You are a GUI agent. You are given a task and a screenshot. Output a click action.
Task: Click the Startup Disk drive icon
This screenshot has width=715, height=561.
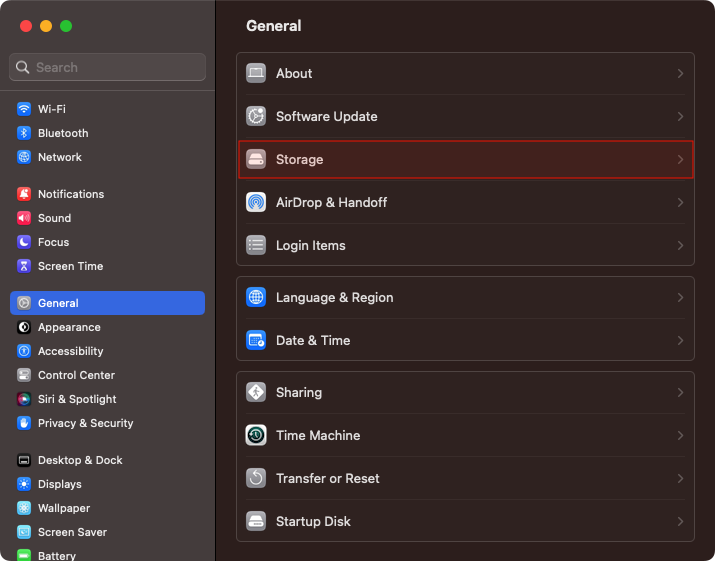point(256,521)
